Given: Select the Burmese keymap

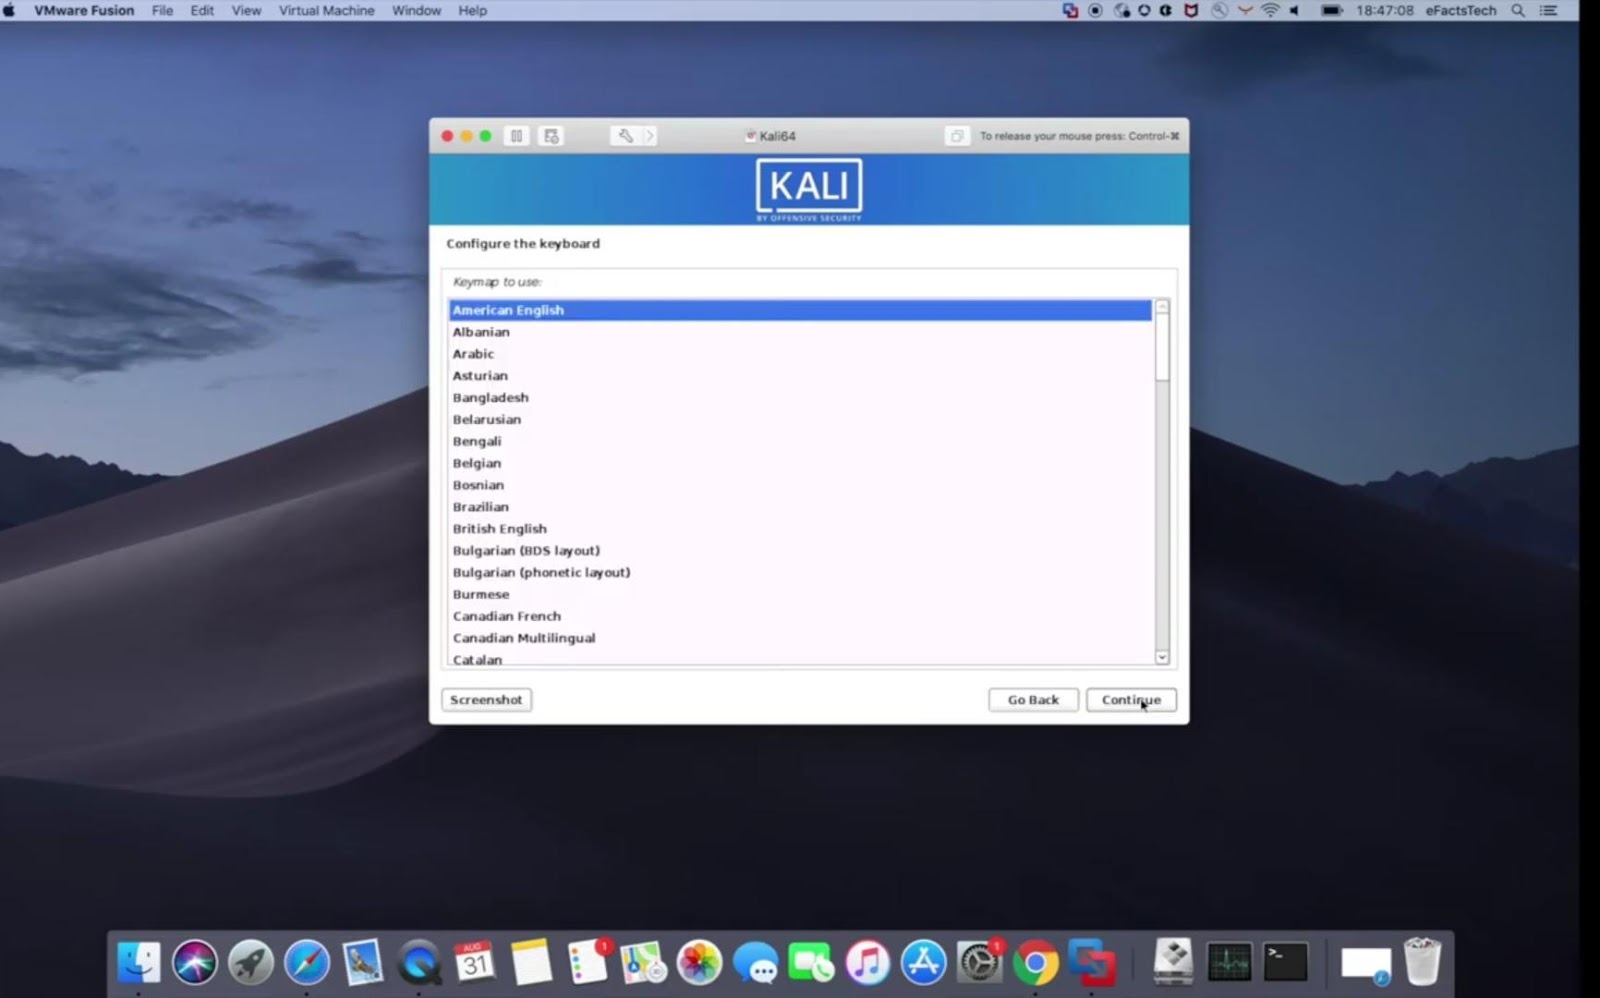Looking at the screenshot, I should point(800,595).
